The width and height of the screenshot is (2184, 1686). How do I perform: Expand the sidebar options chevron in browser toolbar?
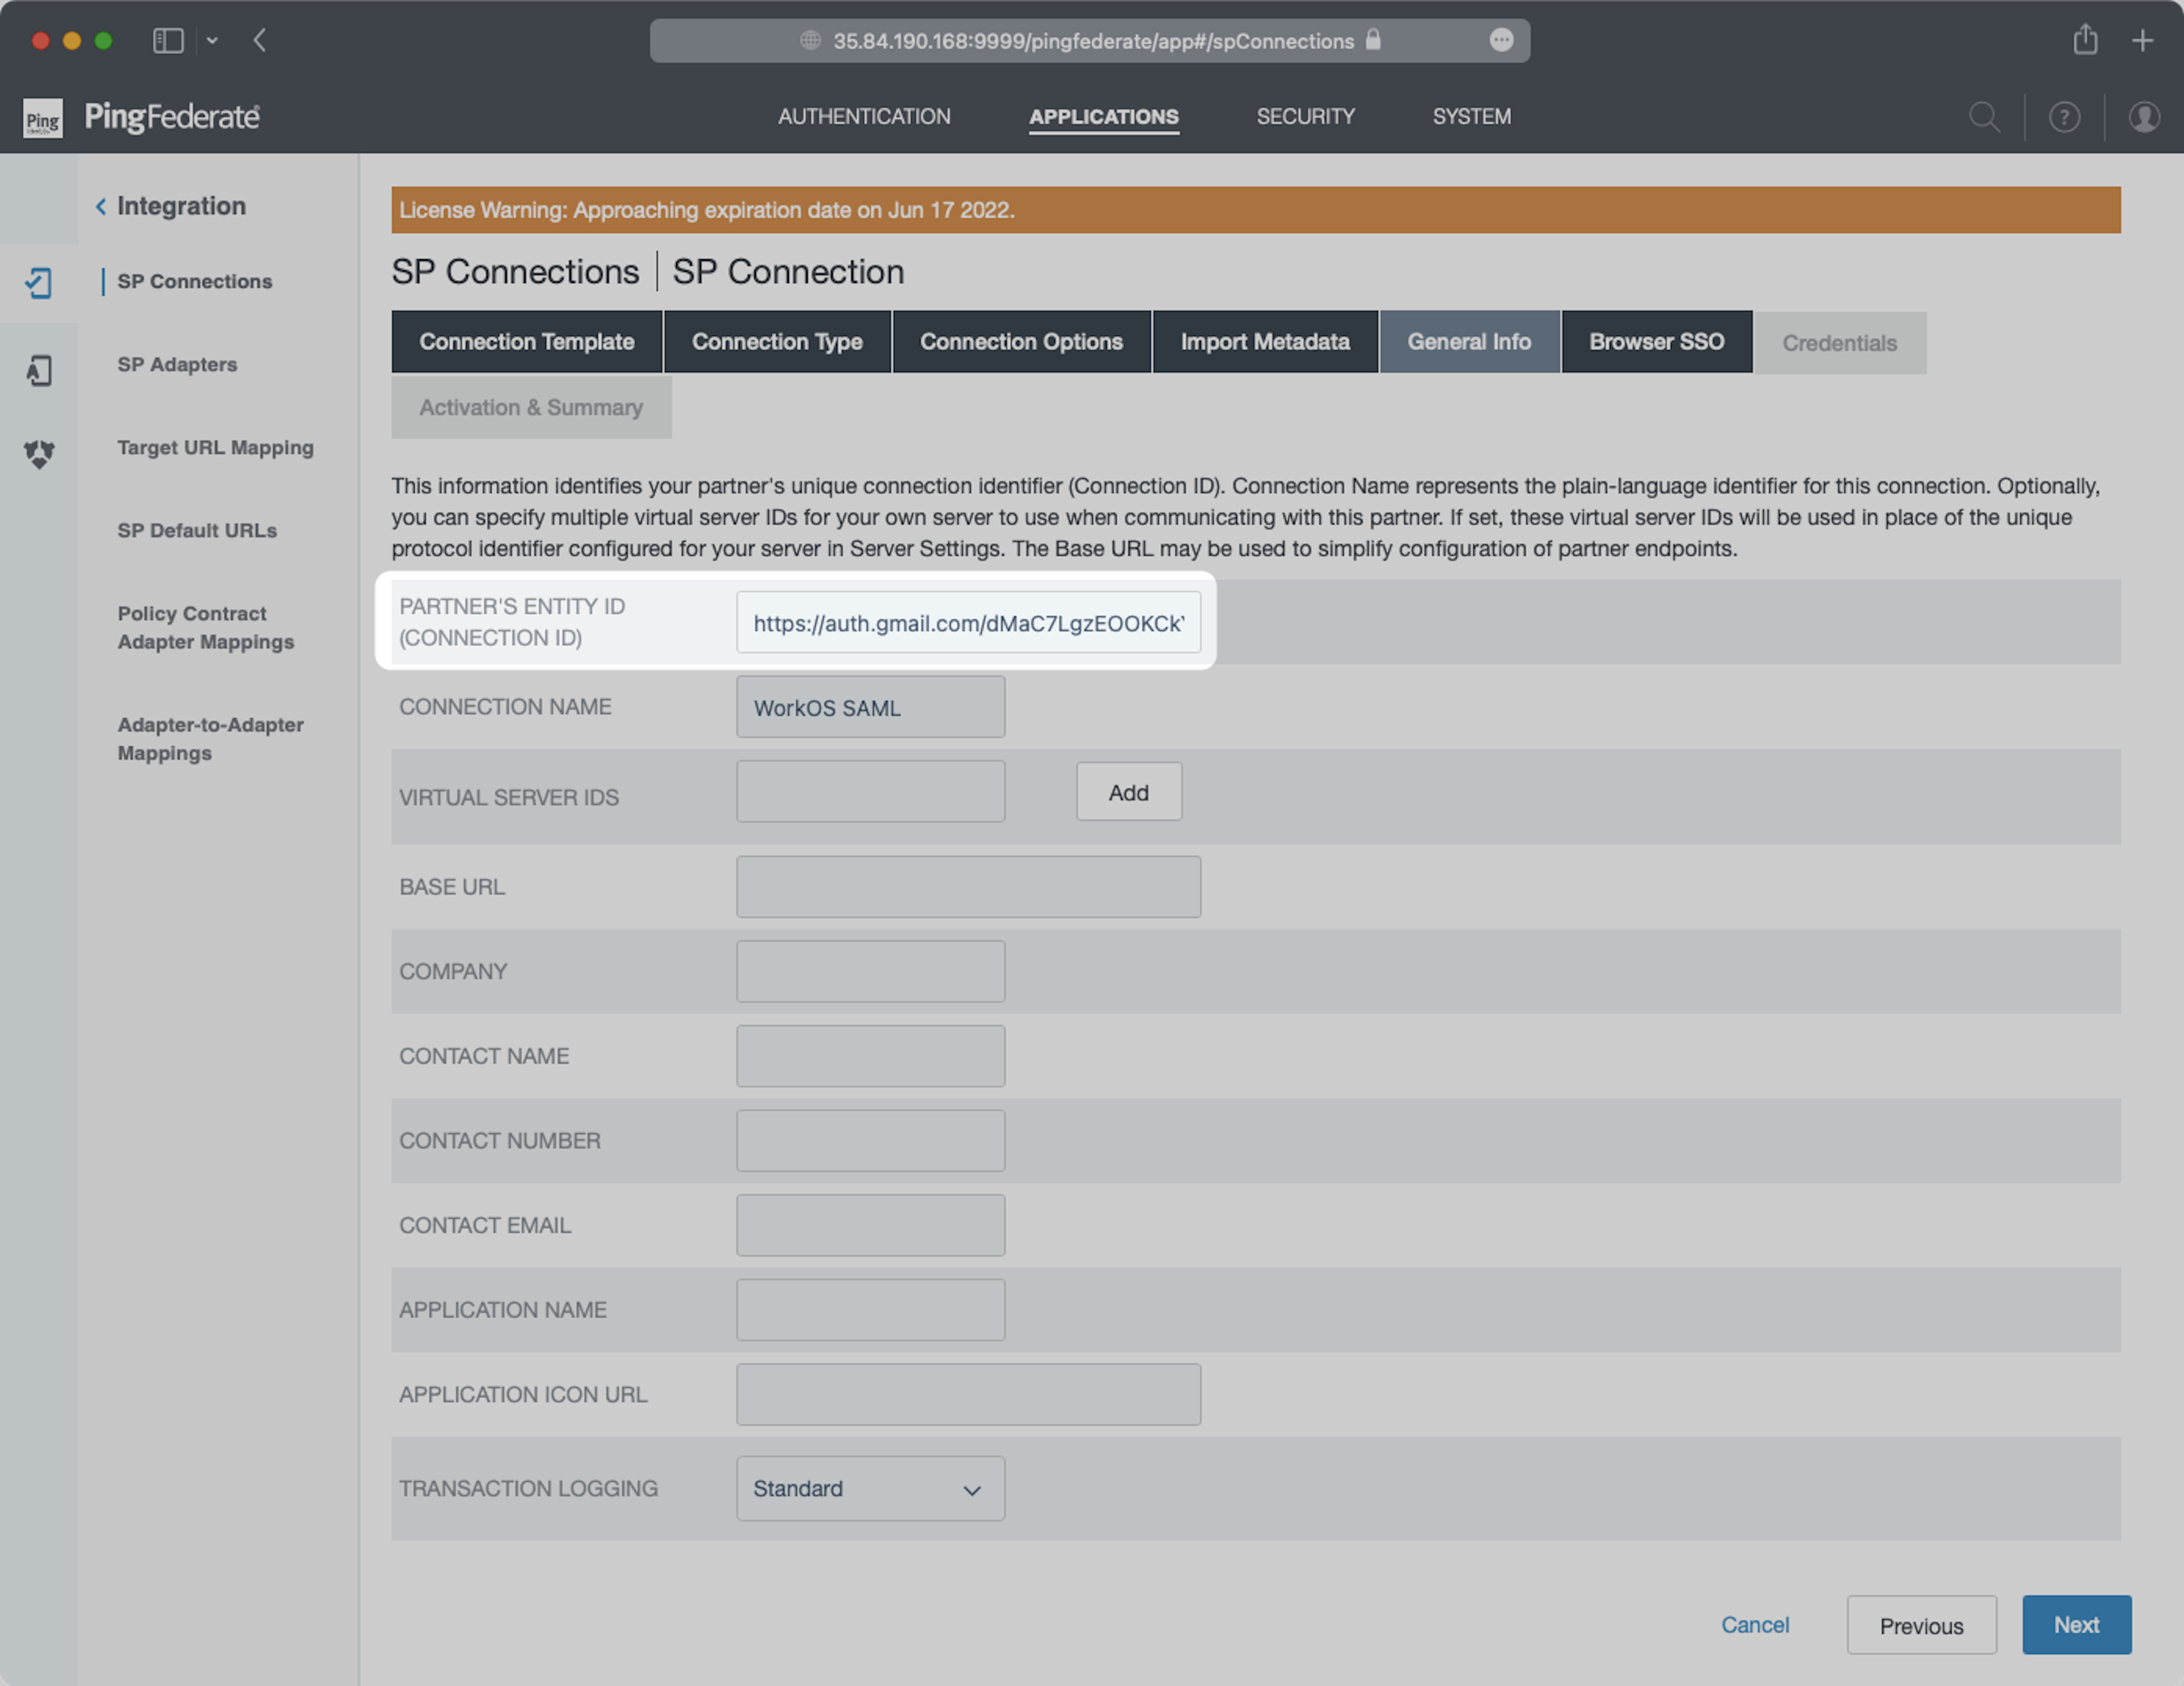coord(212,41)
